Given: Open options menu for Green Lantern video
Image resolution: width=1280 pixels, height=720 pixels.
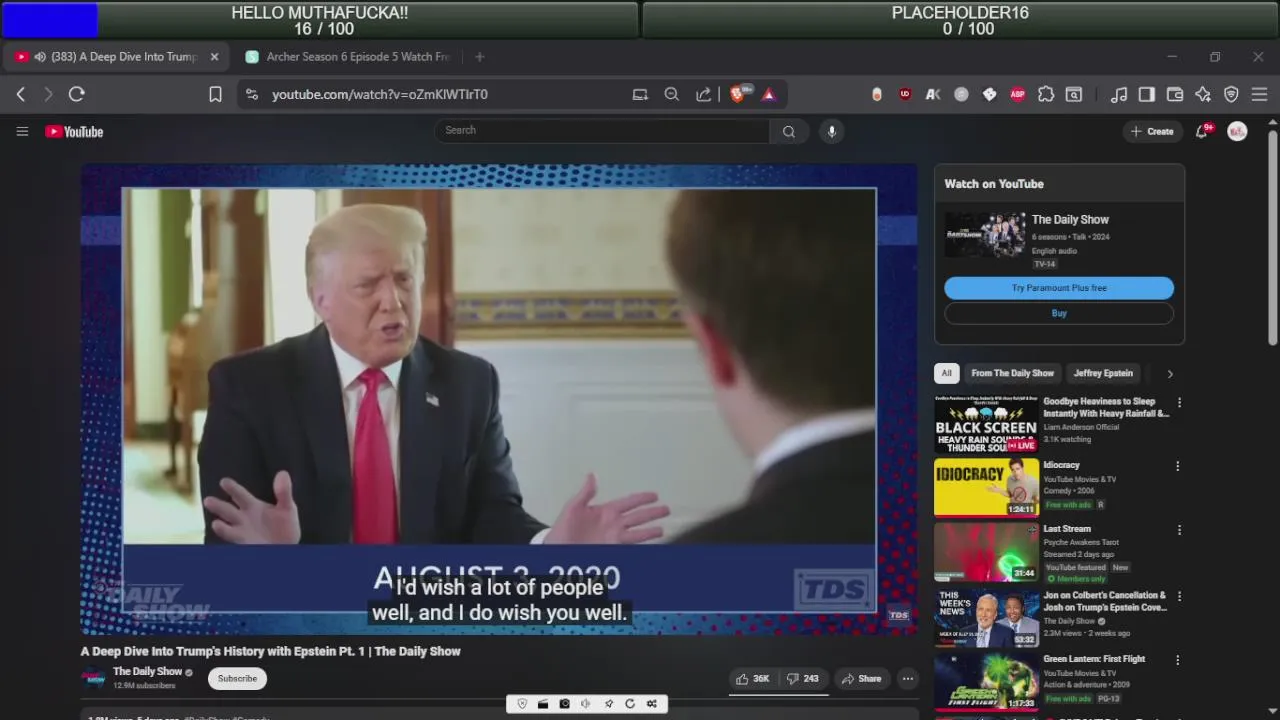Looking at the screenshot, I should 1179,660.
